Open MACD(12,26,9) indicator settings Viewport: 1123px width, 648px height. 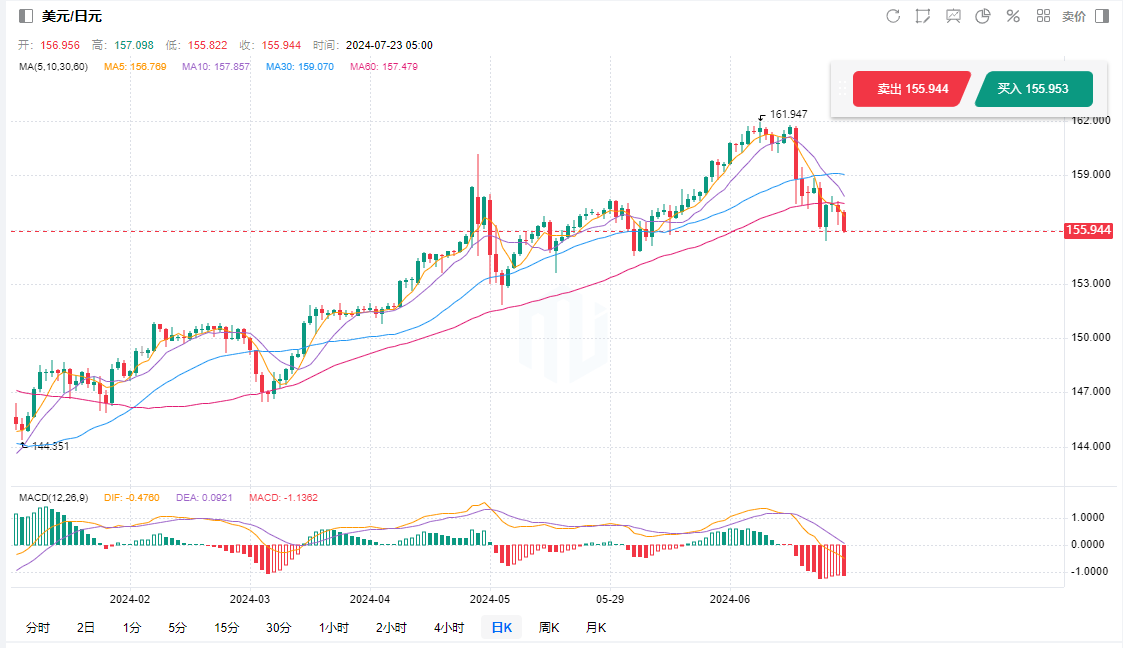coord(54,497)
